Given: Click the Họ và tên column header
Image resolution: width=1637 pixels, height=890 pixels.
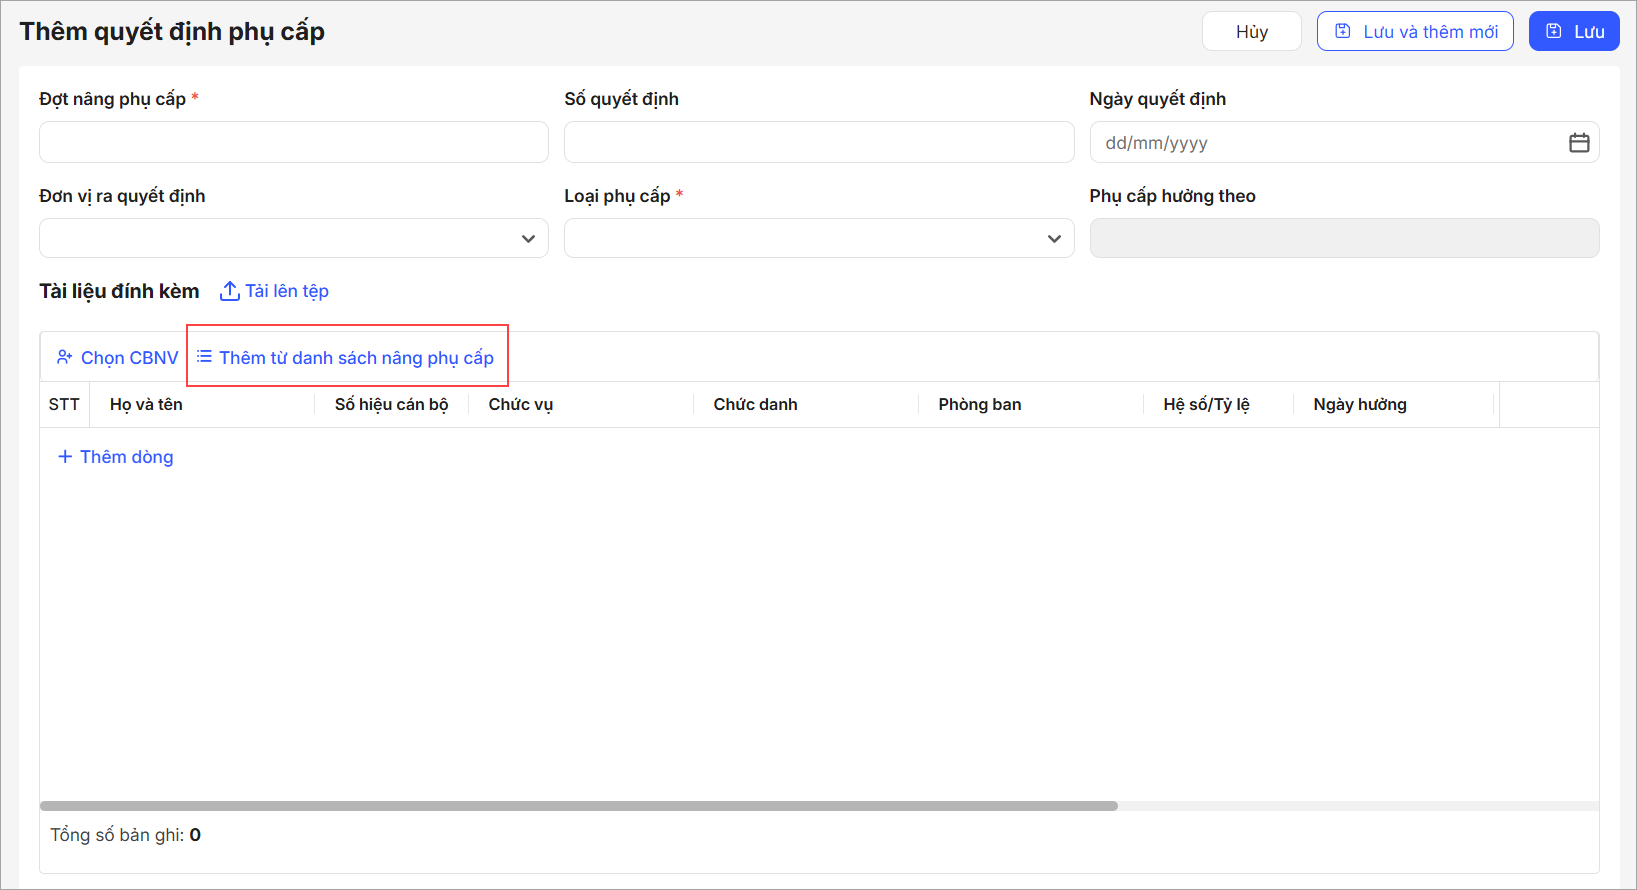Looking at the screenshot, I should [146, 405].
